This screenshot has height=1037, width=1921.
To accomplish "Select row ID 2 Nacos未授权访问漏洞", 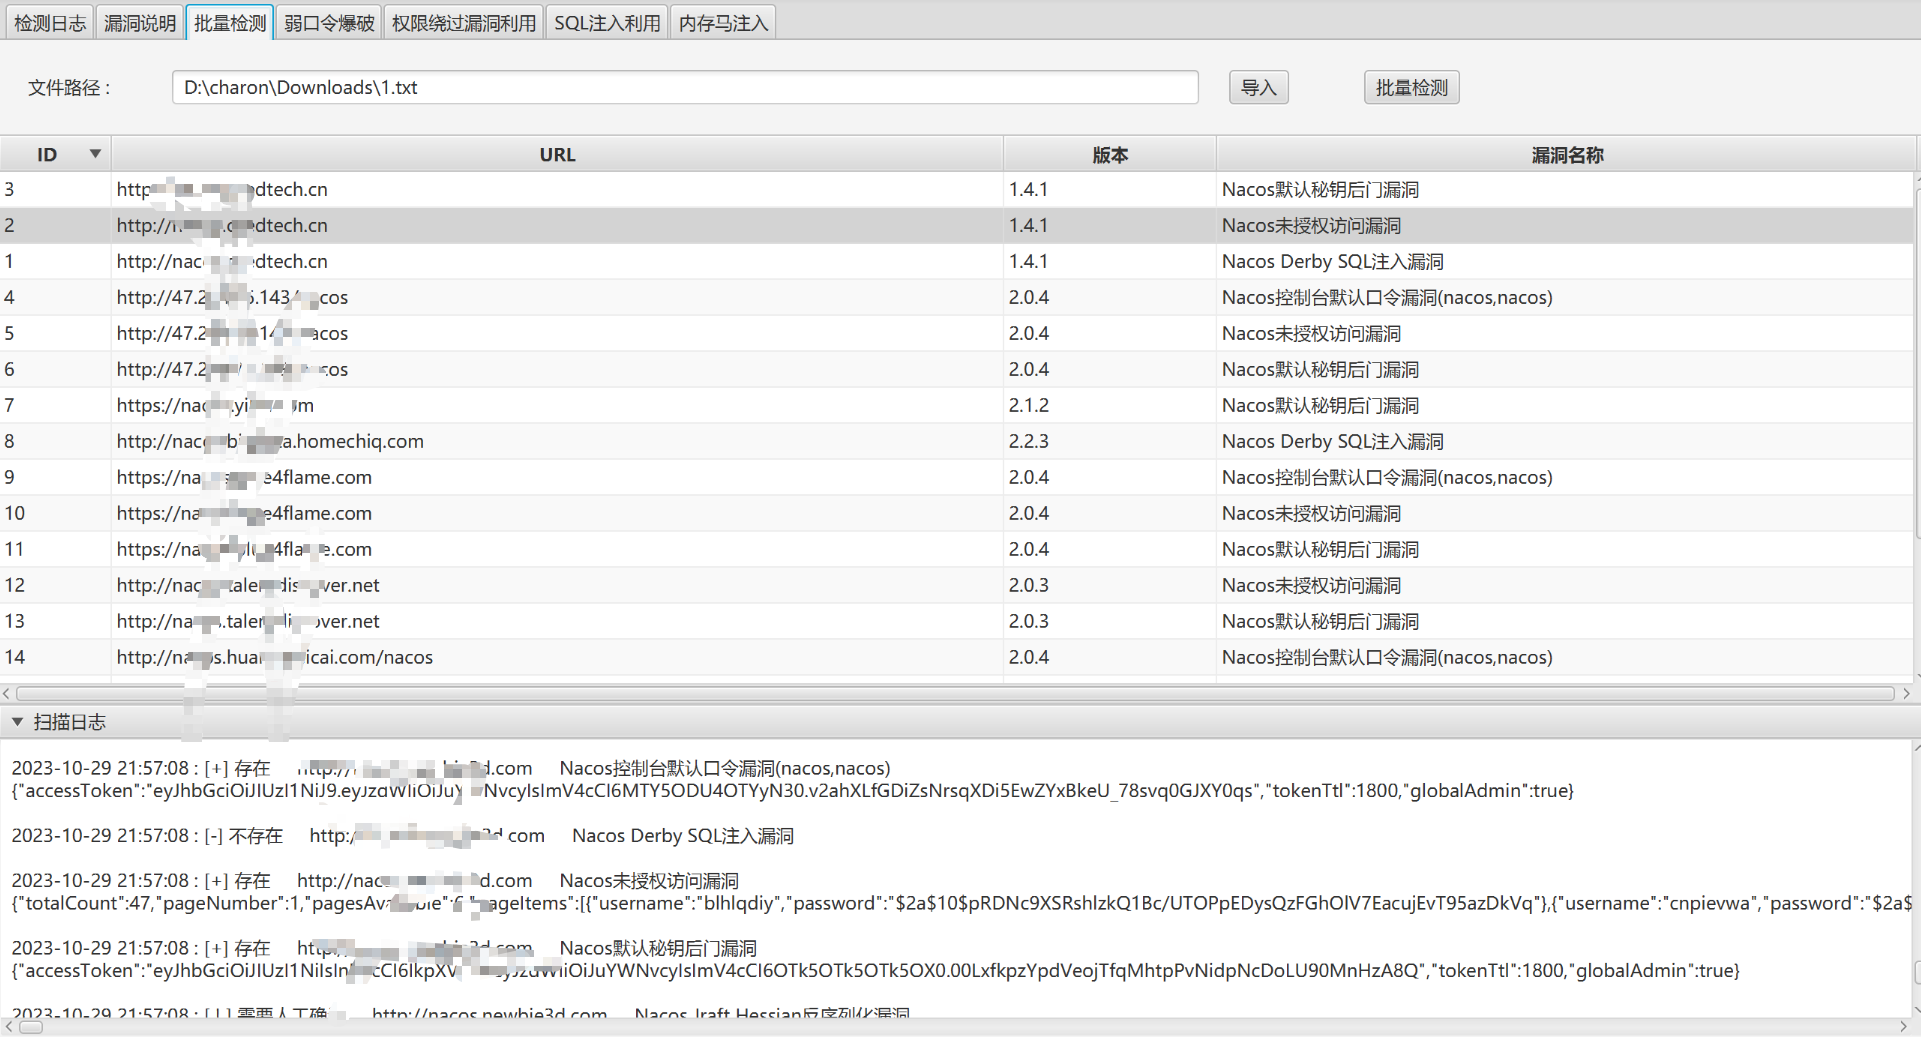I will 957,225.
